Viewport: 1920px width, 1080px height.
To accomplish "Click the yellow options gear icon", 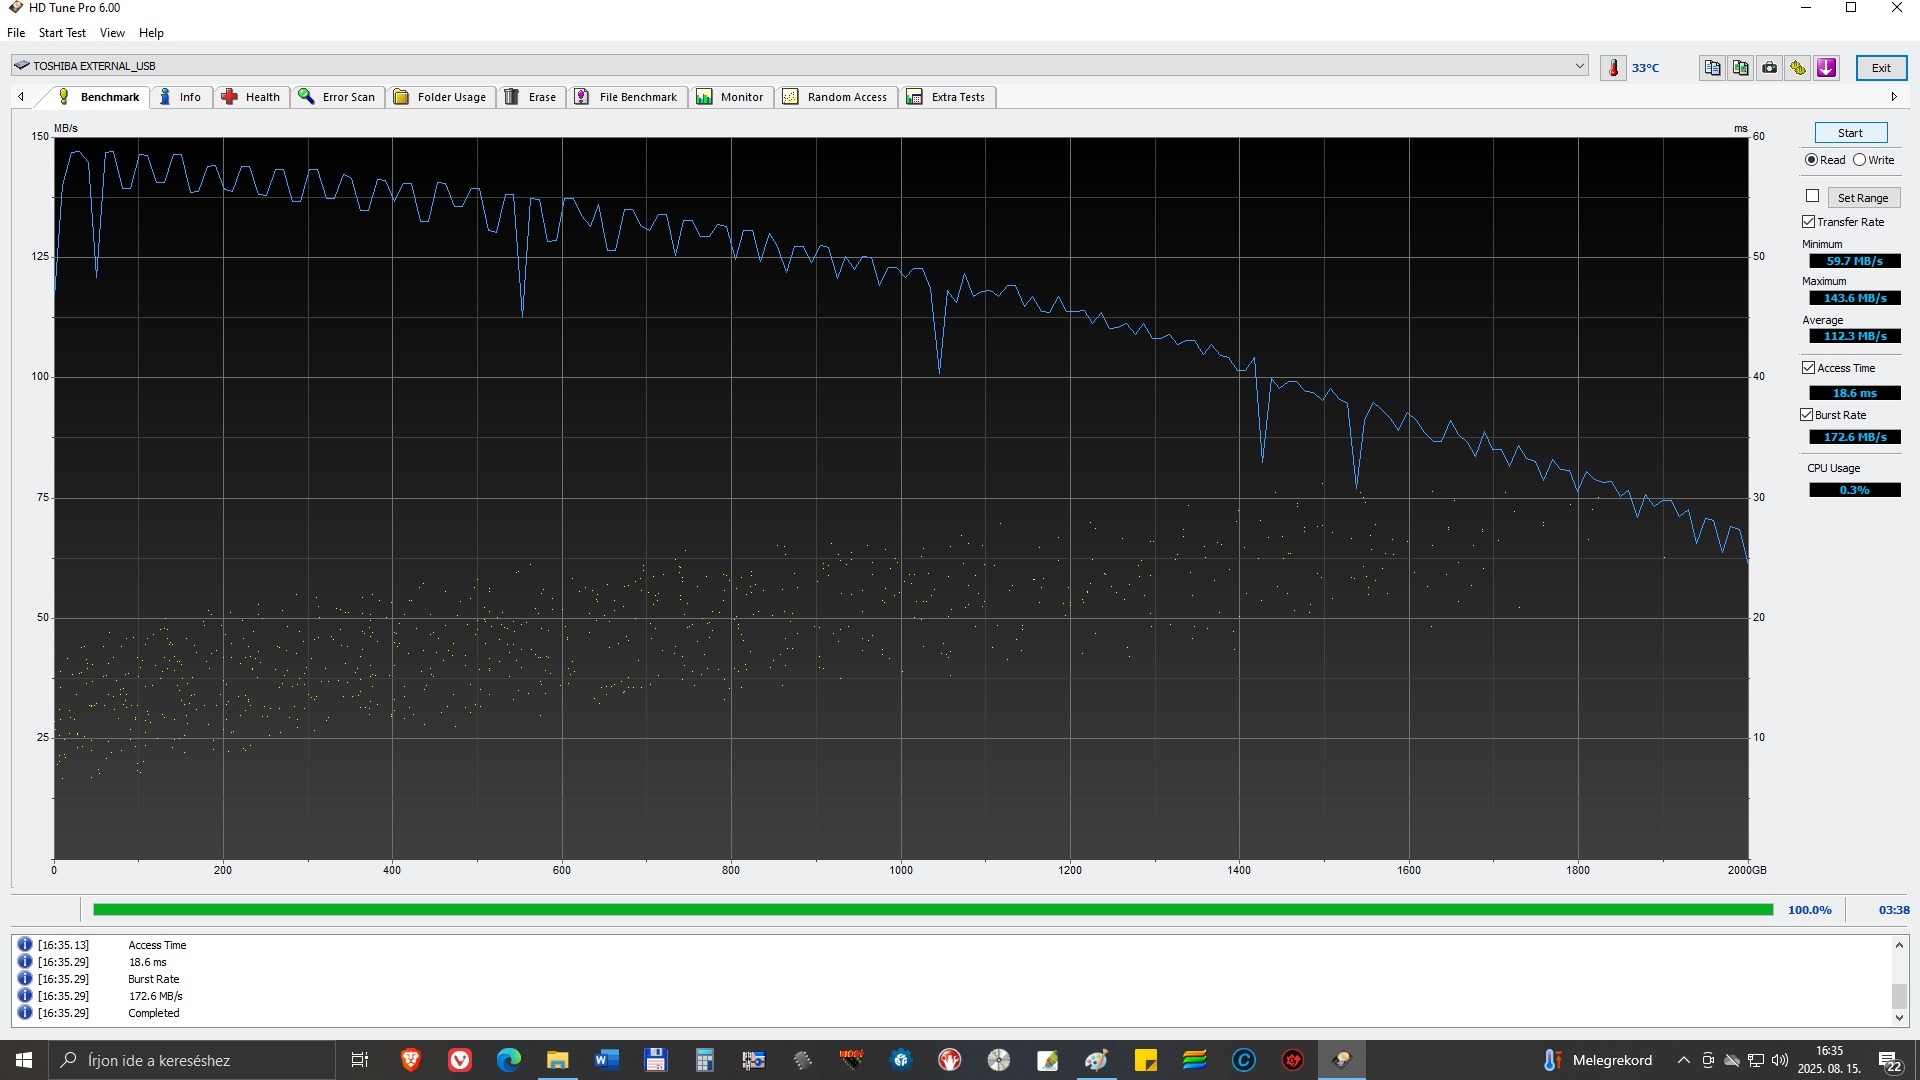I will click(x=1798, y=68).
